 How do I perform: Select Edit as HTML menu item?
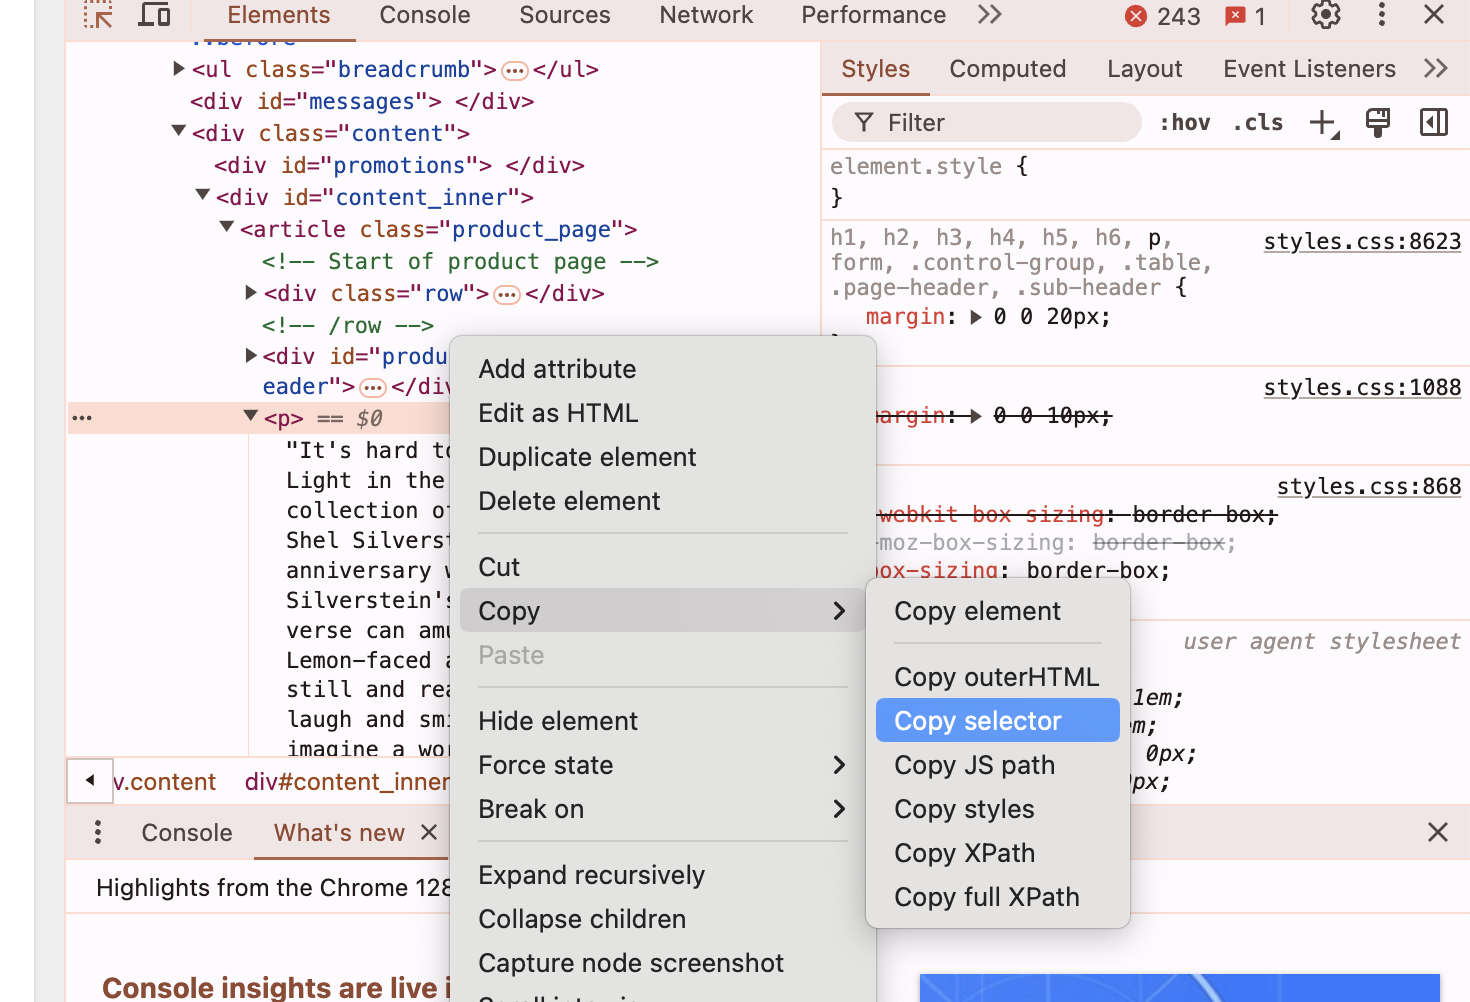coord(558,413)
